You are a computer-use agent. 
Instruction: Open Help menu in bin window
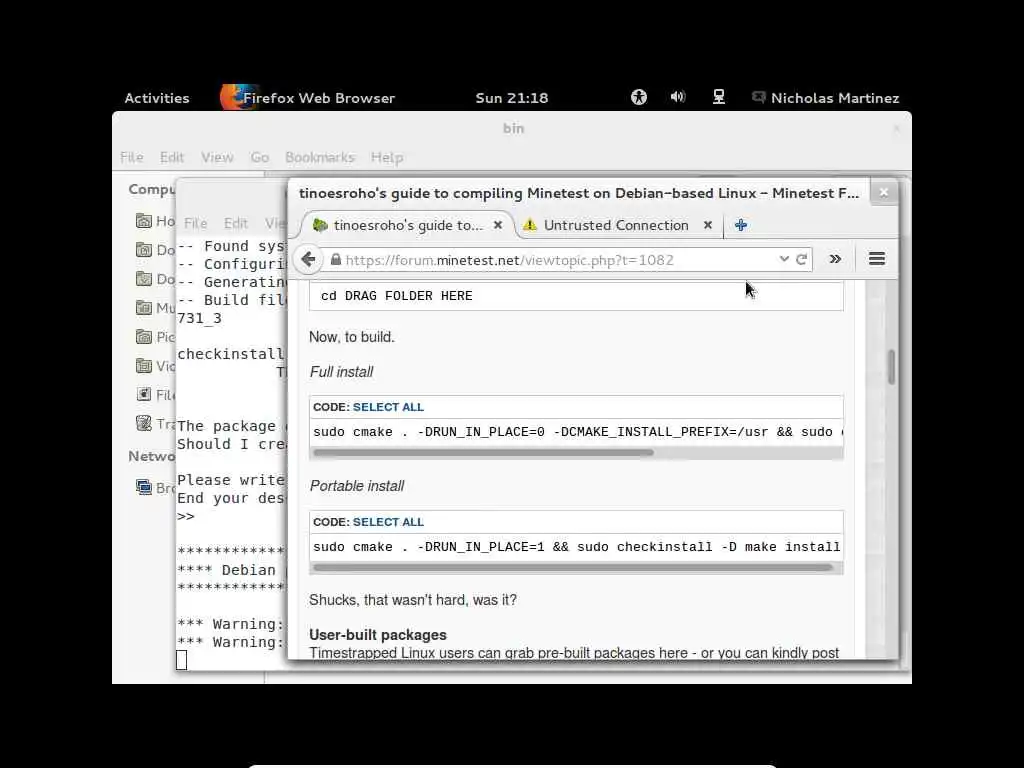click(x=387, y=157)
